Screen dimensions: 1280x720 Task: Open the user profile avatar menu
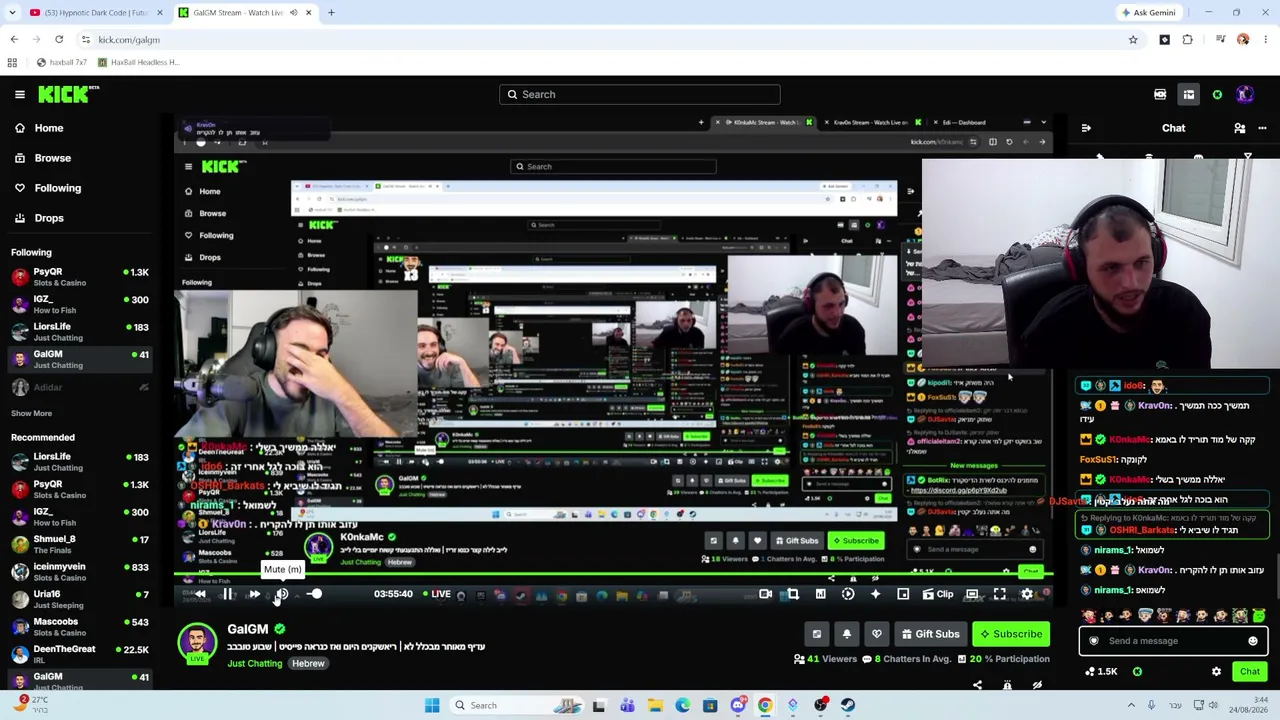pos(1245,95)
